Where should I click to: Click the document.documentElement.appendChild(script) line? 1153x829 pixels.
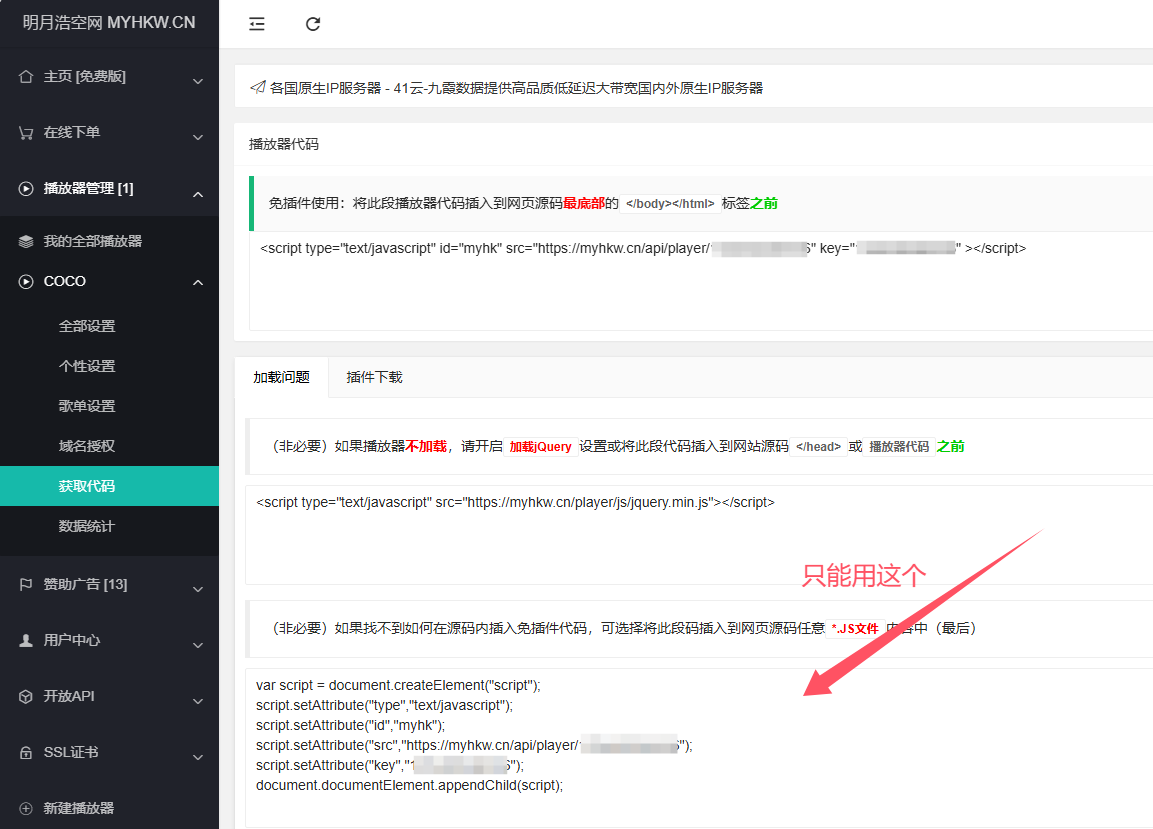click(410, 786)
